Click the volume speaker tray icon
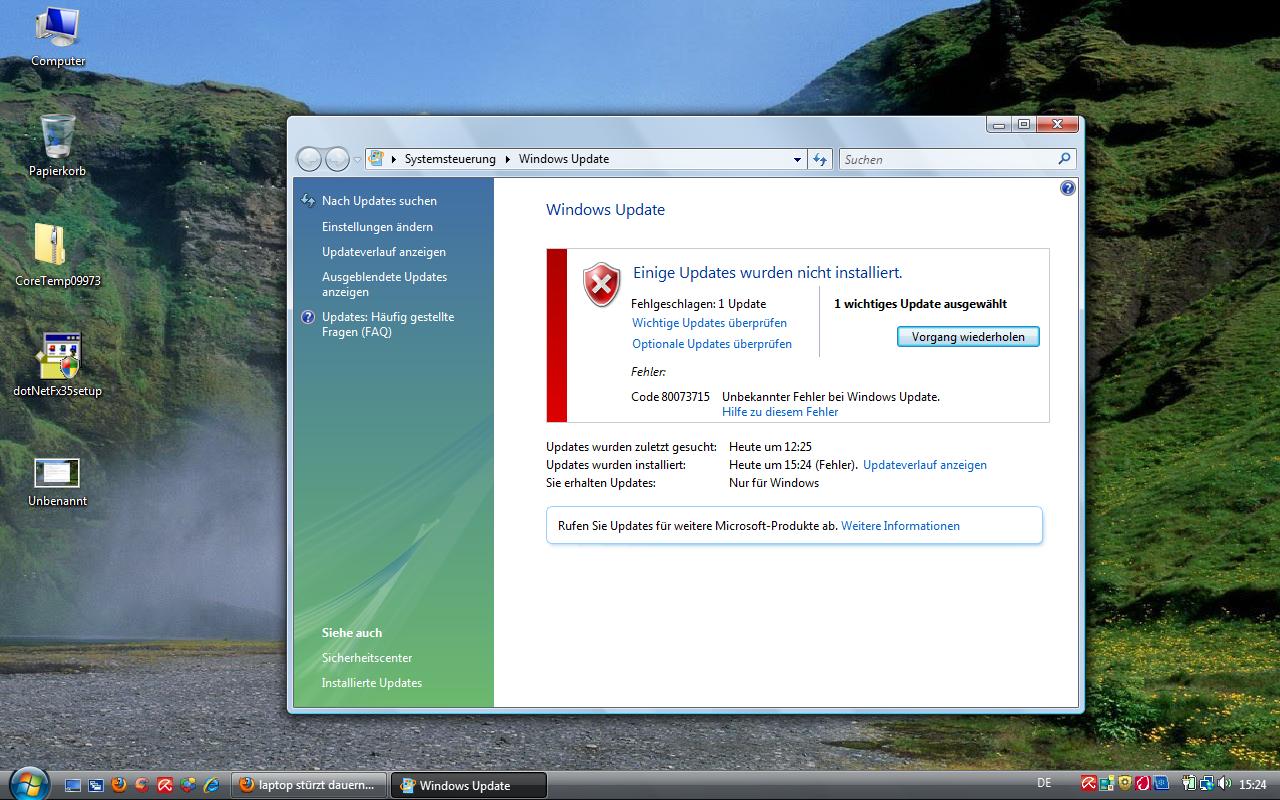This screenshot has width=1280, height=800. pyautogui.click(x=1224, y=783)
